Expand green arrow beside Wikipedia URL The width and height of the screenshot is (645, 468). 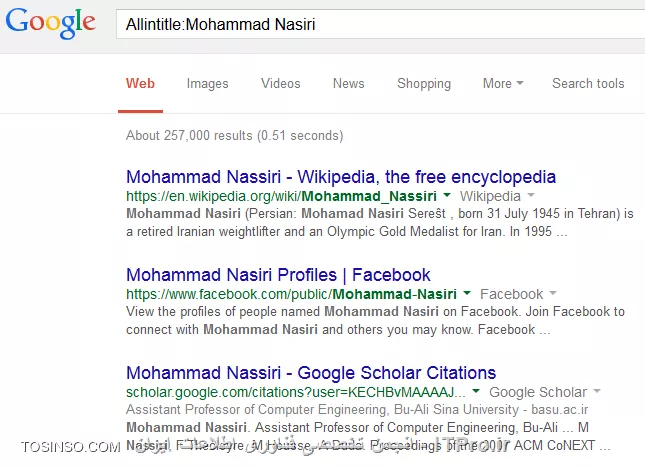click(x=447, y=195)
